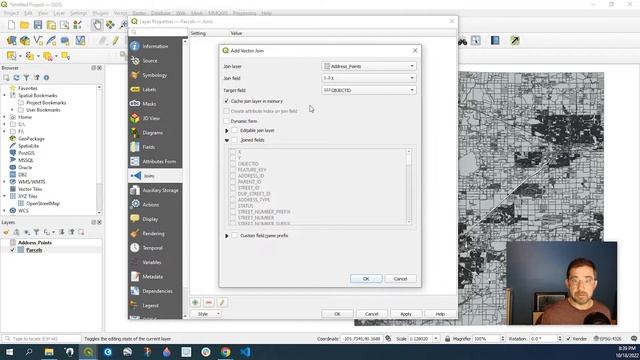Click the Browser panel filter icon
Screen dimensions: 640x360
click(x=27, y=78)
